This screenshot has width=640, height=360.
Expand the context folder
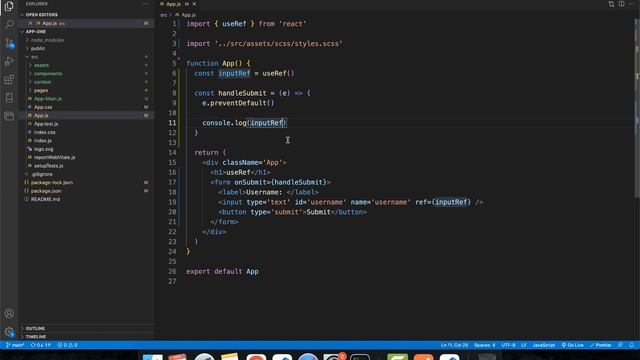[42, 82]
